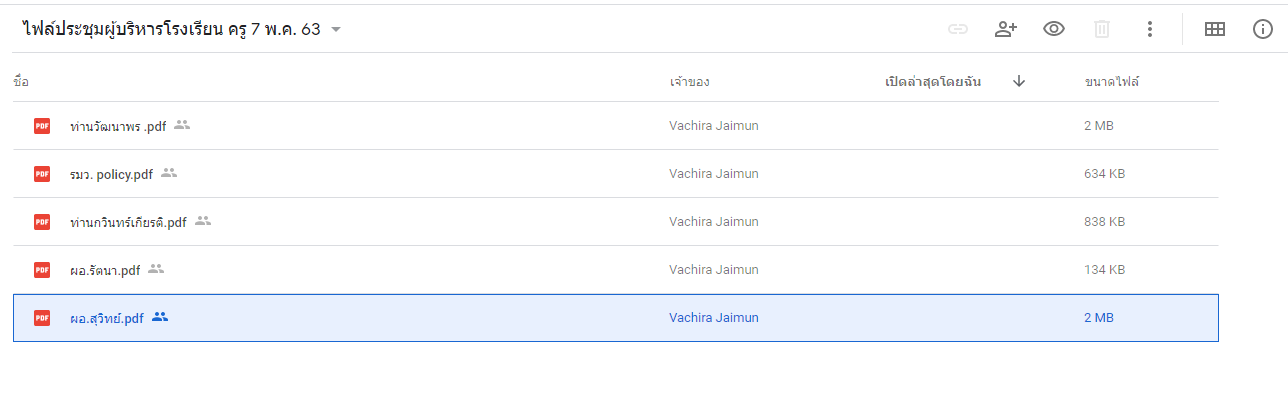Image resolution: width=1288 pixels, height=417 pixels.
Task: Sort by the name column header
Action: click(20, 82)
